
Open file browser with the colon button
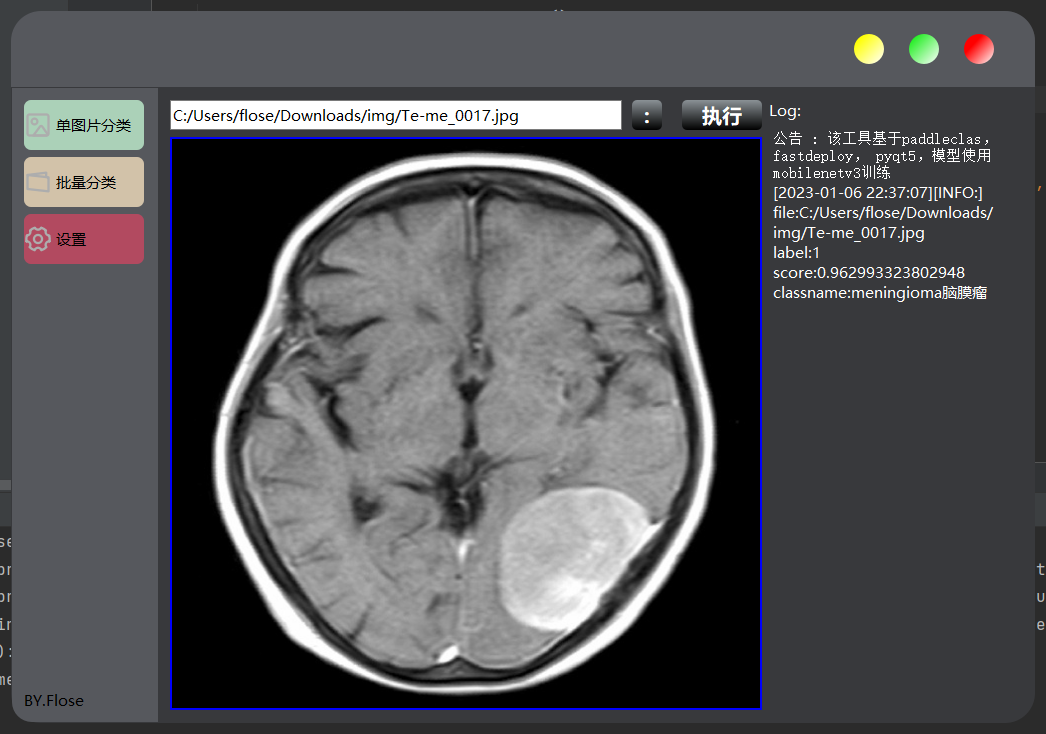(x=647, y=115)
